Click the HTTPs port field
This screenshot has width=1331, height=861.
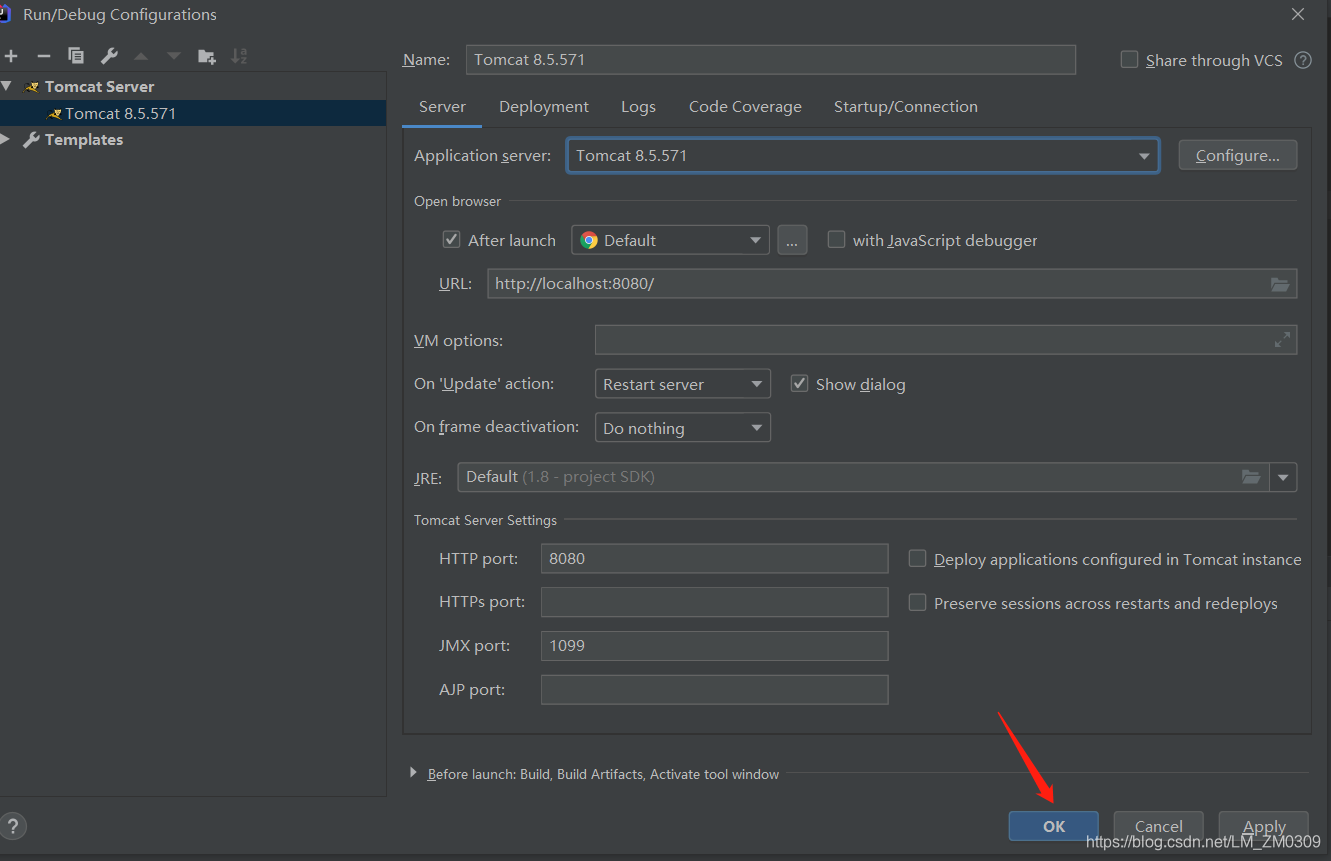tap(714, 602)
